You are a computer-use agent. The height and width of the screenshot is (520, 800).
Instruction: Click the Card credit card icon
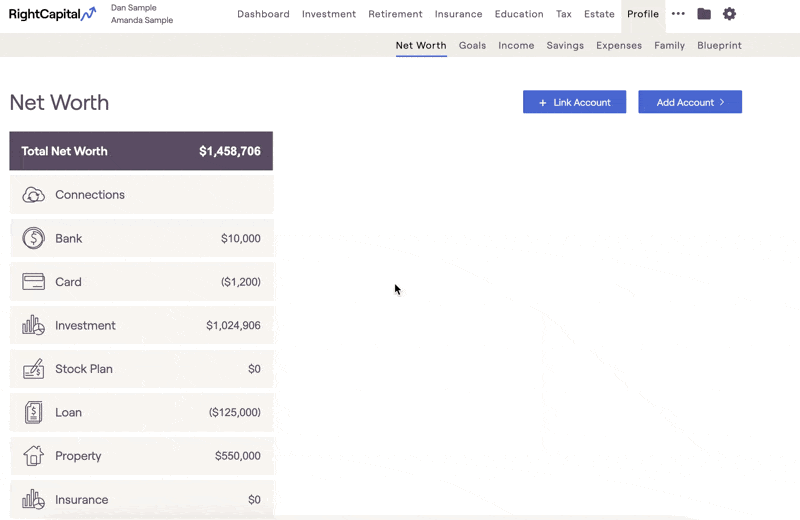[33, 282]
